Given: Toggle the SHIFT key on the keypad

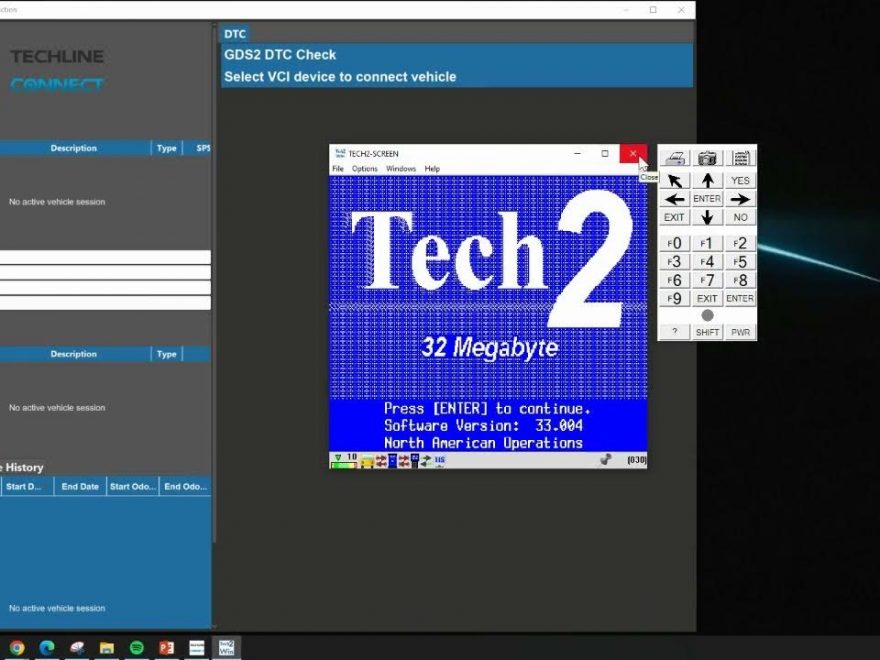Looking at the screenshot, I should point(707,332).
